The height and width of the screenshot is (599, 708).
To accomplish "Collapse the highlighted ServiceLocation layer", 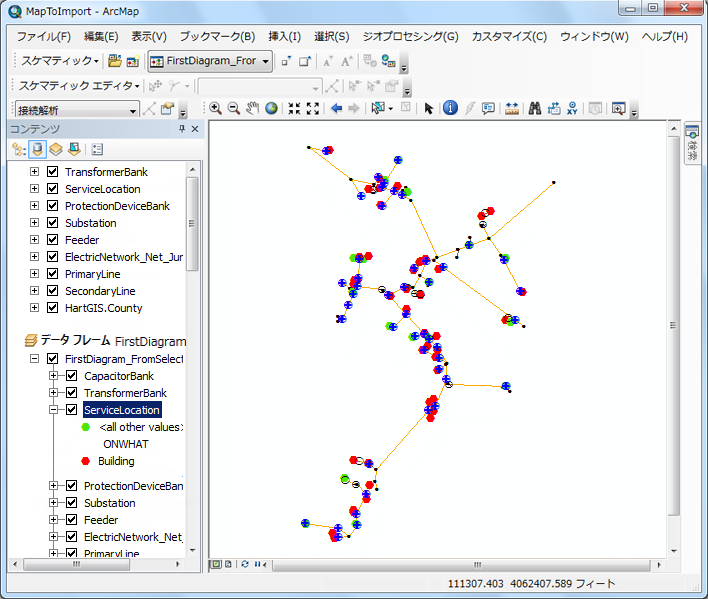I will (x=53, y=410).
